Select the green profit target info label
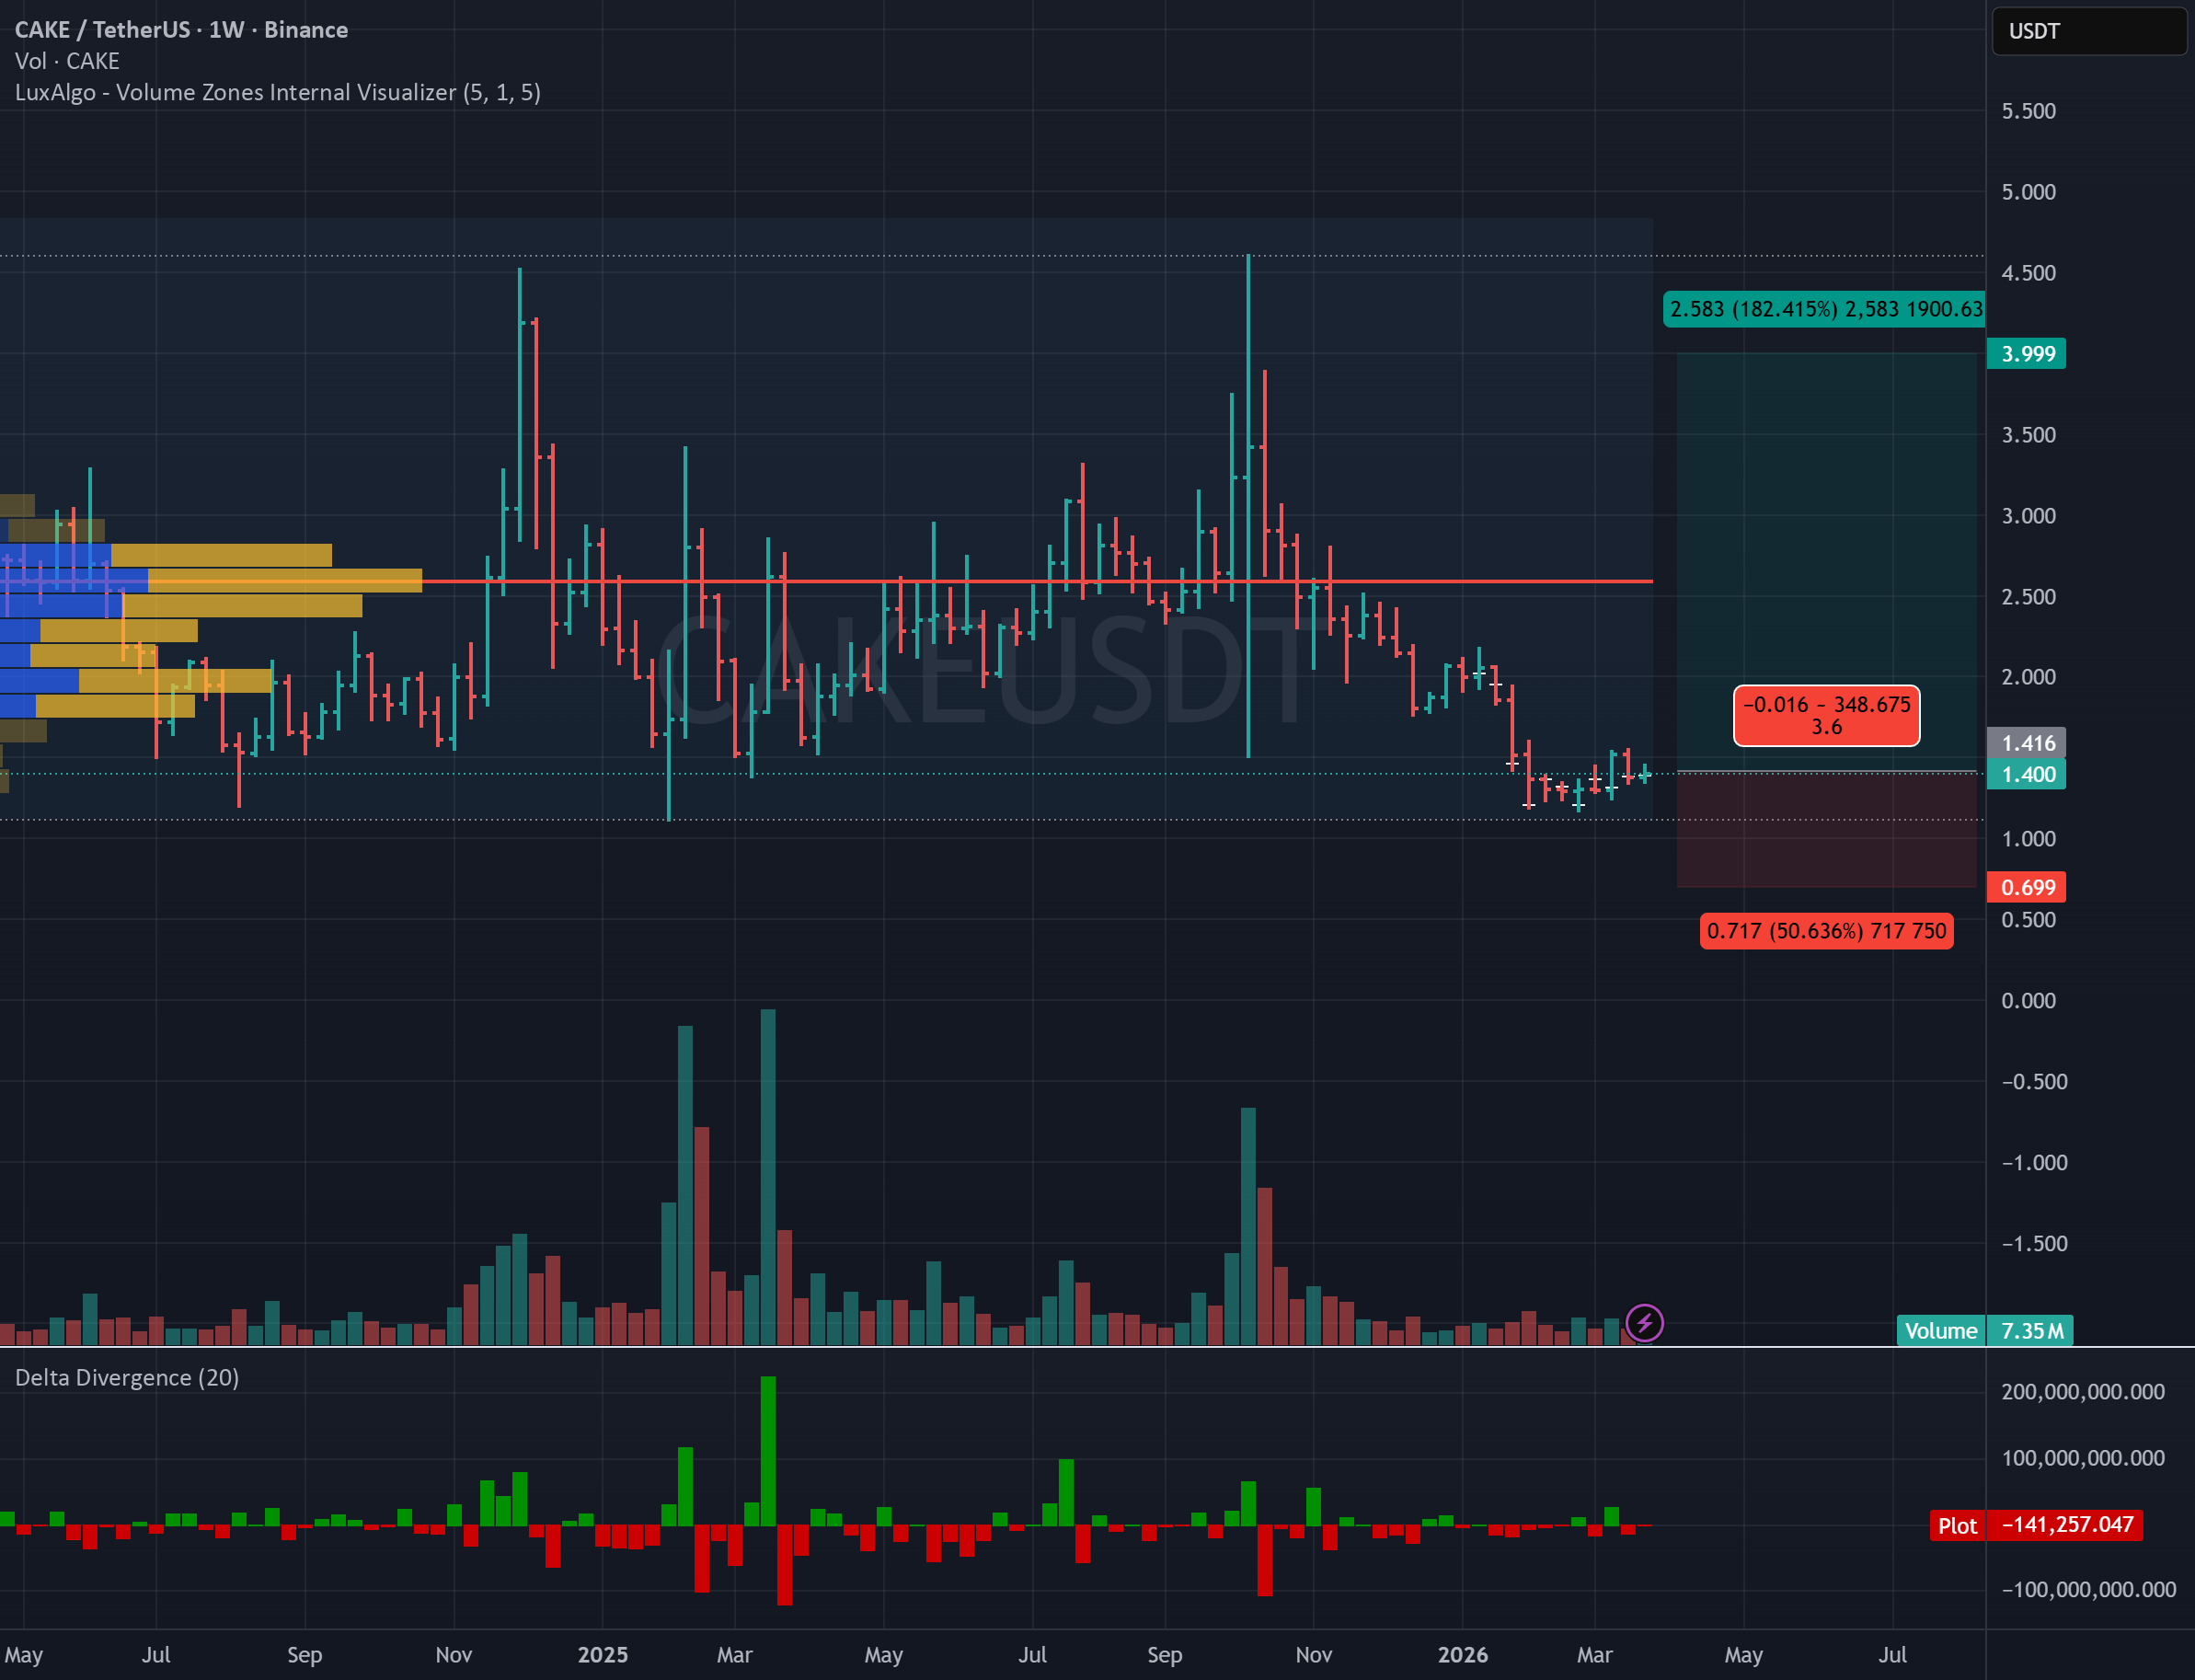The height and width of the screenshot is (1680, 2195). pyautogui.click(x=1824, y=309)
